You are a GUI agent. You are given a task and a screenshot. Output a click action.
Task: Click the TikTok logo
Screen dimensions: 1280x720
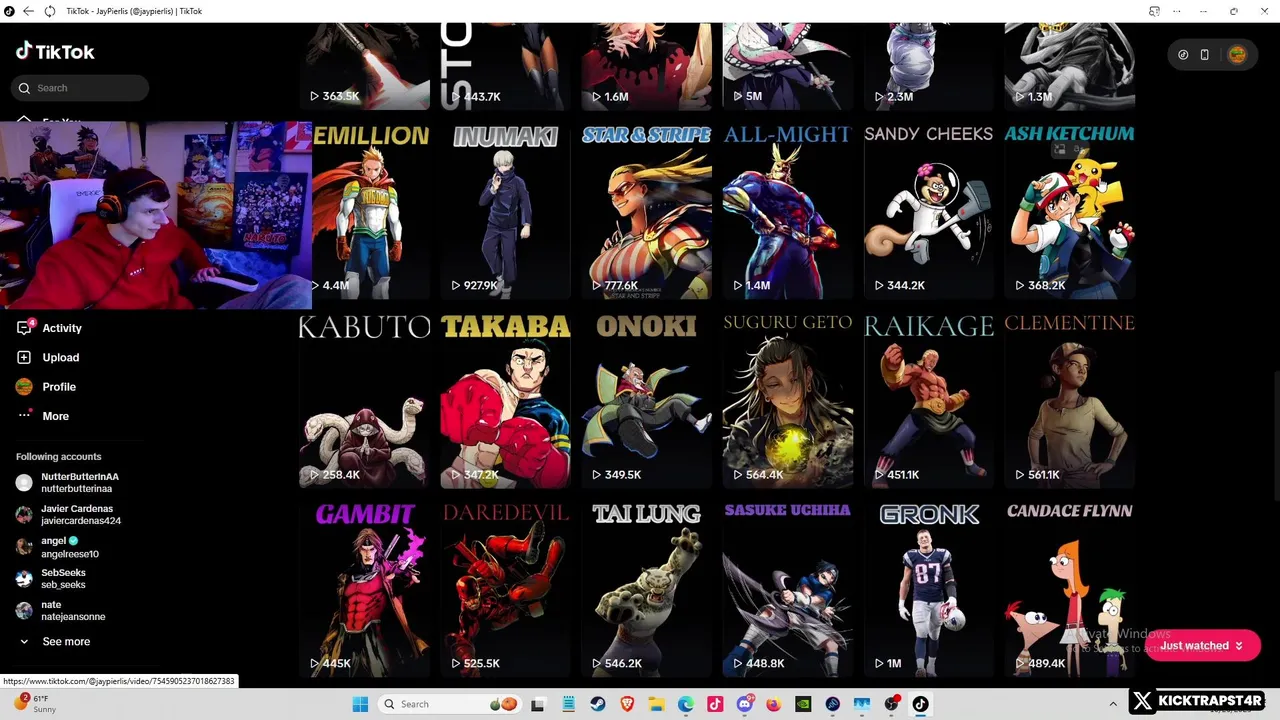coord(55,51)
